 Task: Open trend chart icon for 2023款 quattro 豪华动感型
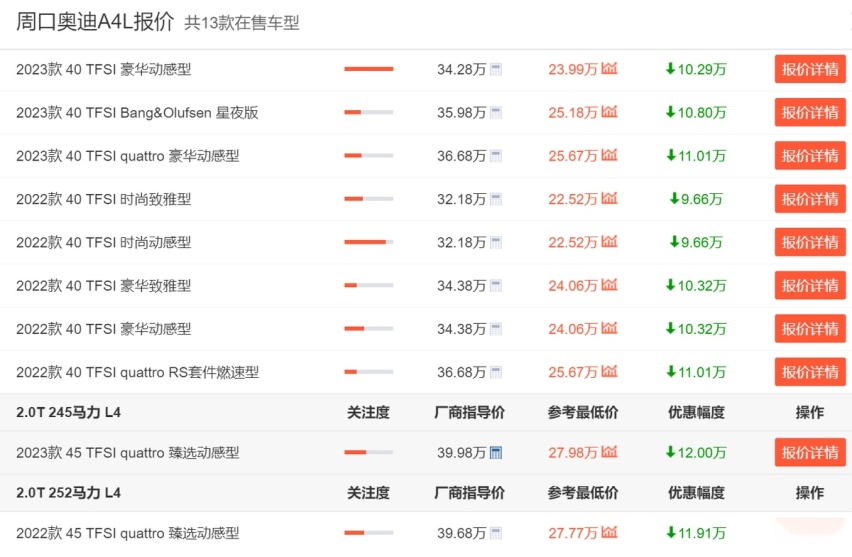click(609, 155)
